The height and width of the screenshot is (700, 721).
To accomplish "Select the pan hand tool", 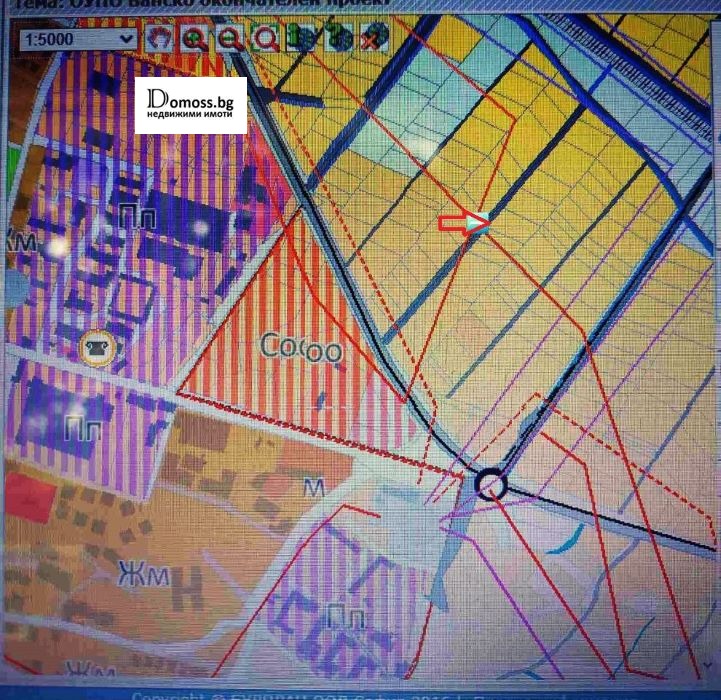I will click(x=160, y=38).
